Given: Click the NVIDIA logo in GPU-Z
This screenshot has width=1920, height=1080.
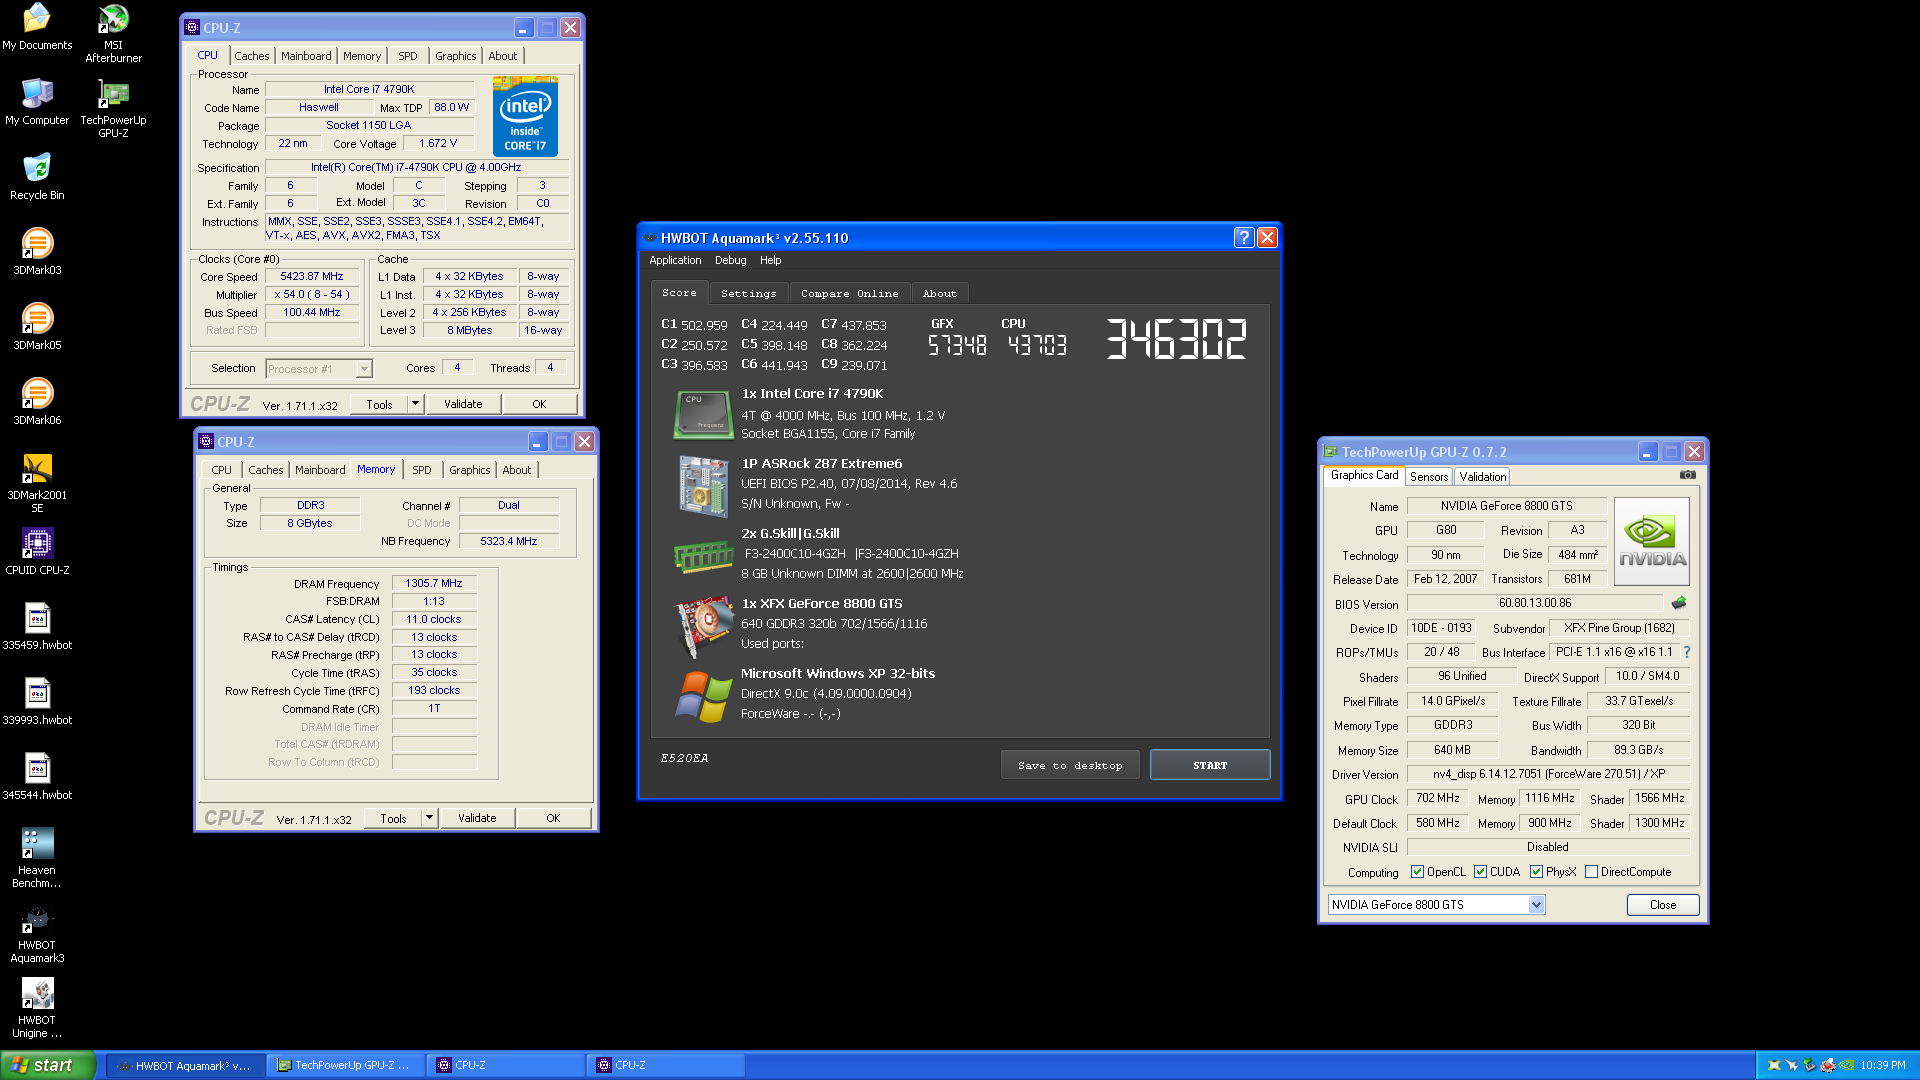Looking at the screenshot, I should tap(1651, 541).
